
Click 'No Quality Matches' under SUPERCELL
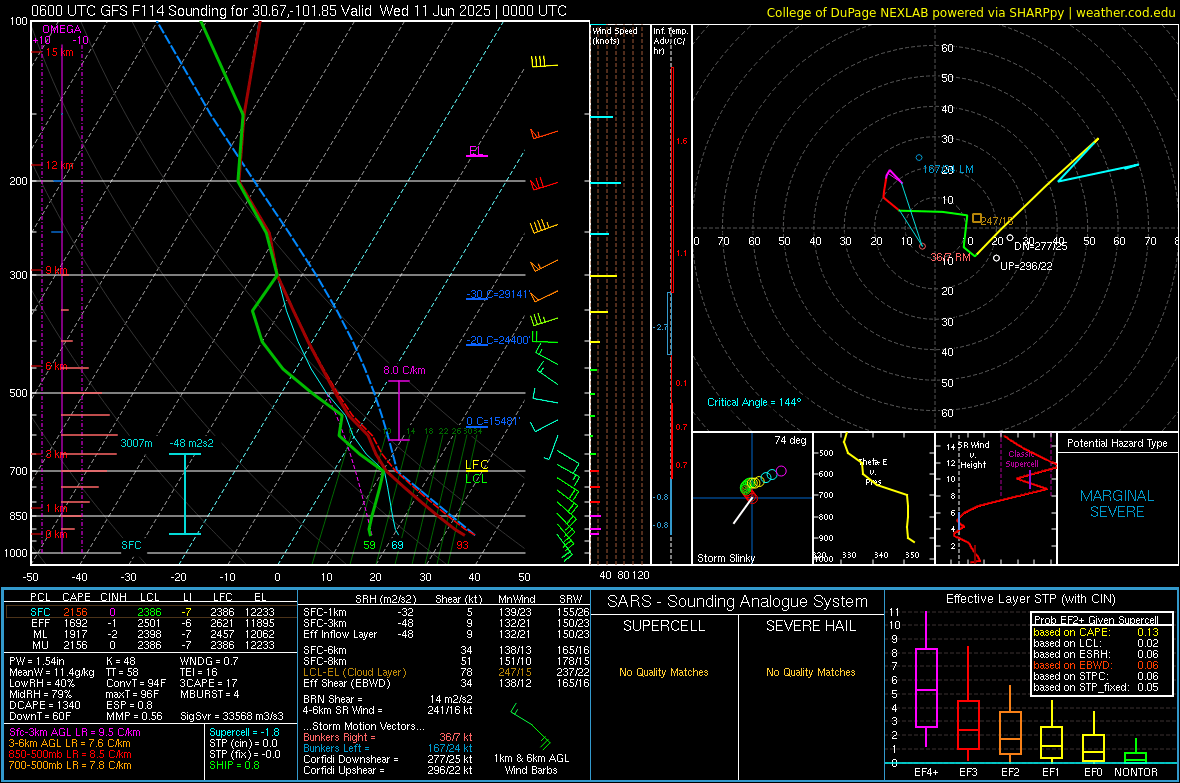(x=664, y=672)
